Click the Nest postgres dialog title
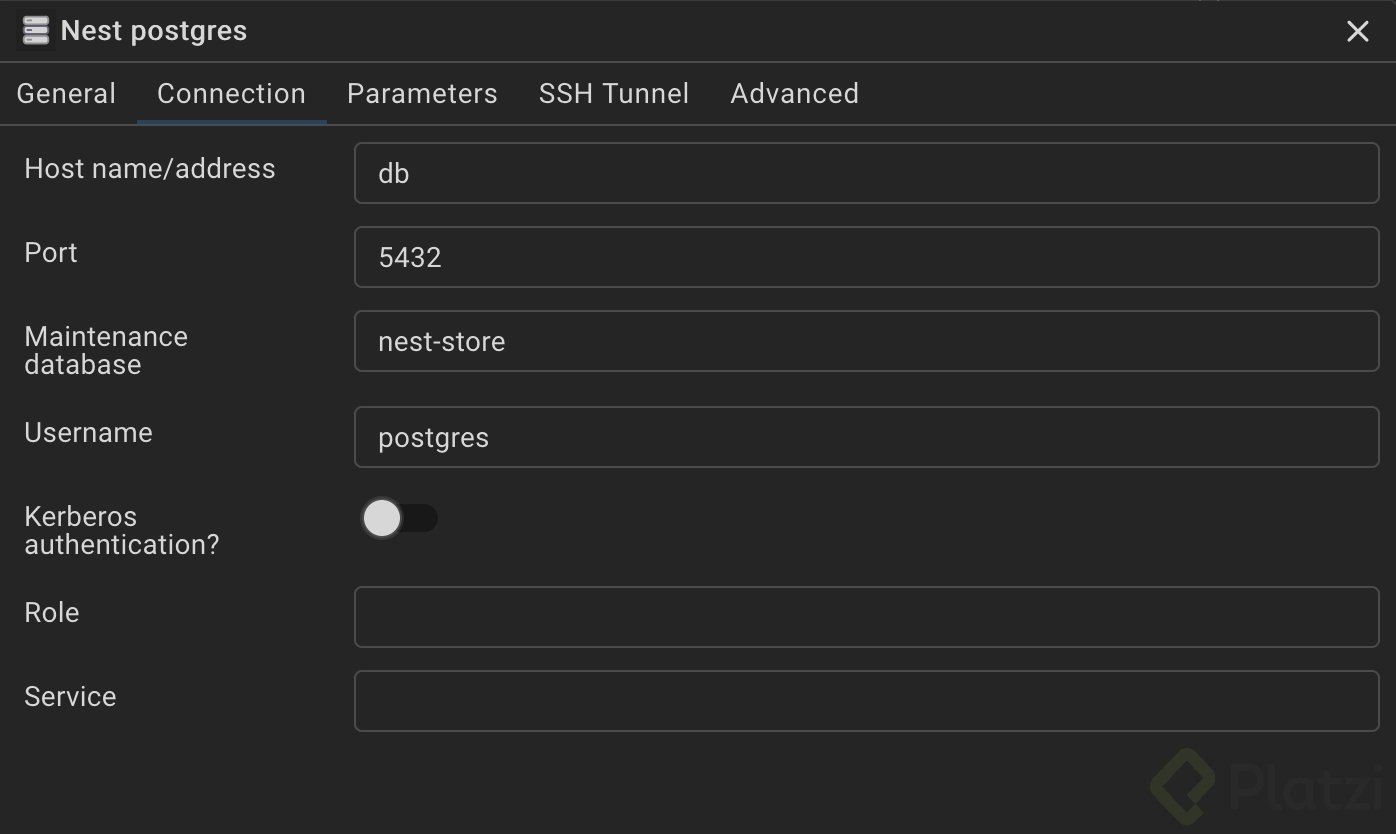1396x834 pixels. (154, 31)
